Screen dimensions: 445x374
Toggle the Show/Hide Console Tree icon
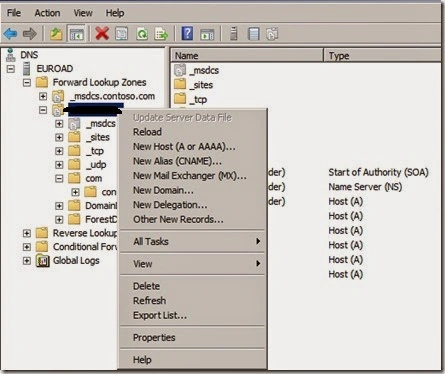[x=76, y=34]
